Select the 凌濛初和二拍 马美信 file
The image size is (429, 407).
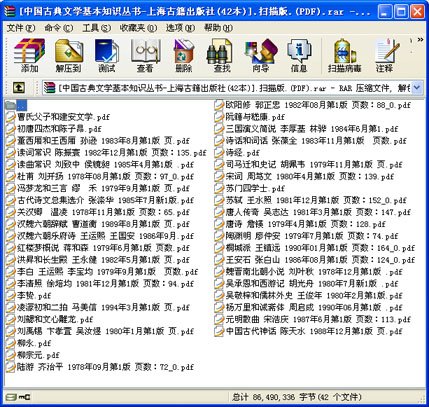[98, 308]
